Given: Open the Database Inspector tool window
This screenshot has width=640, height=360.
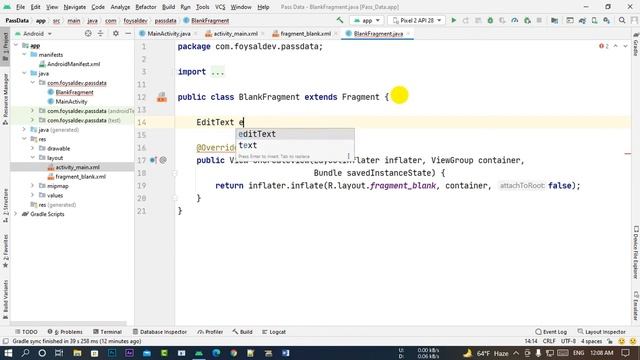Looking at the screenshot, I should (x=160, y=332).
